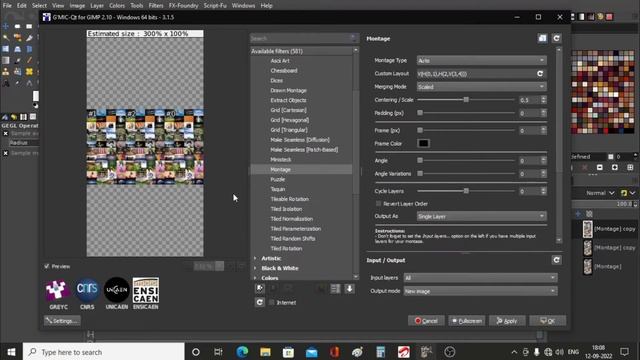Viewport: 640px width, 360px height.
Task: Click the Windows taskbar search box
Action: [x=104, y=352]
